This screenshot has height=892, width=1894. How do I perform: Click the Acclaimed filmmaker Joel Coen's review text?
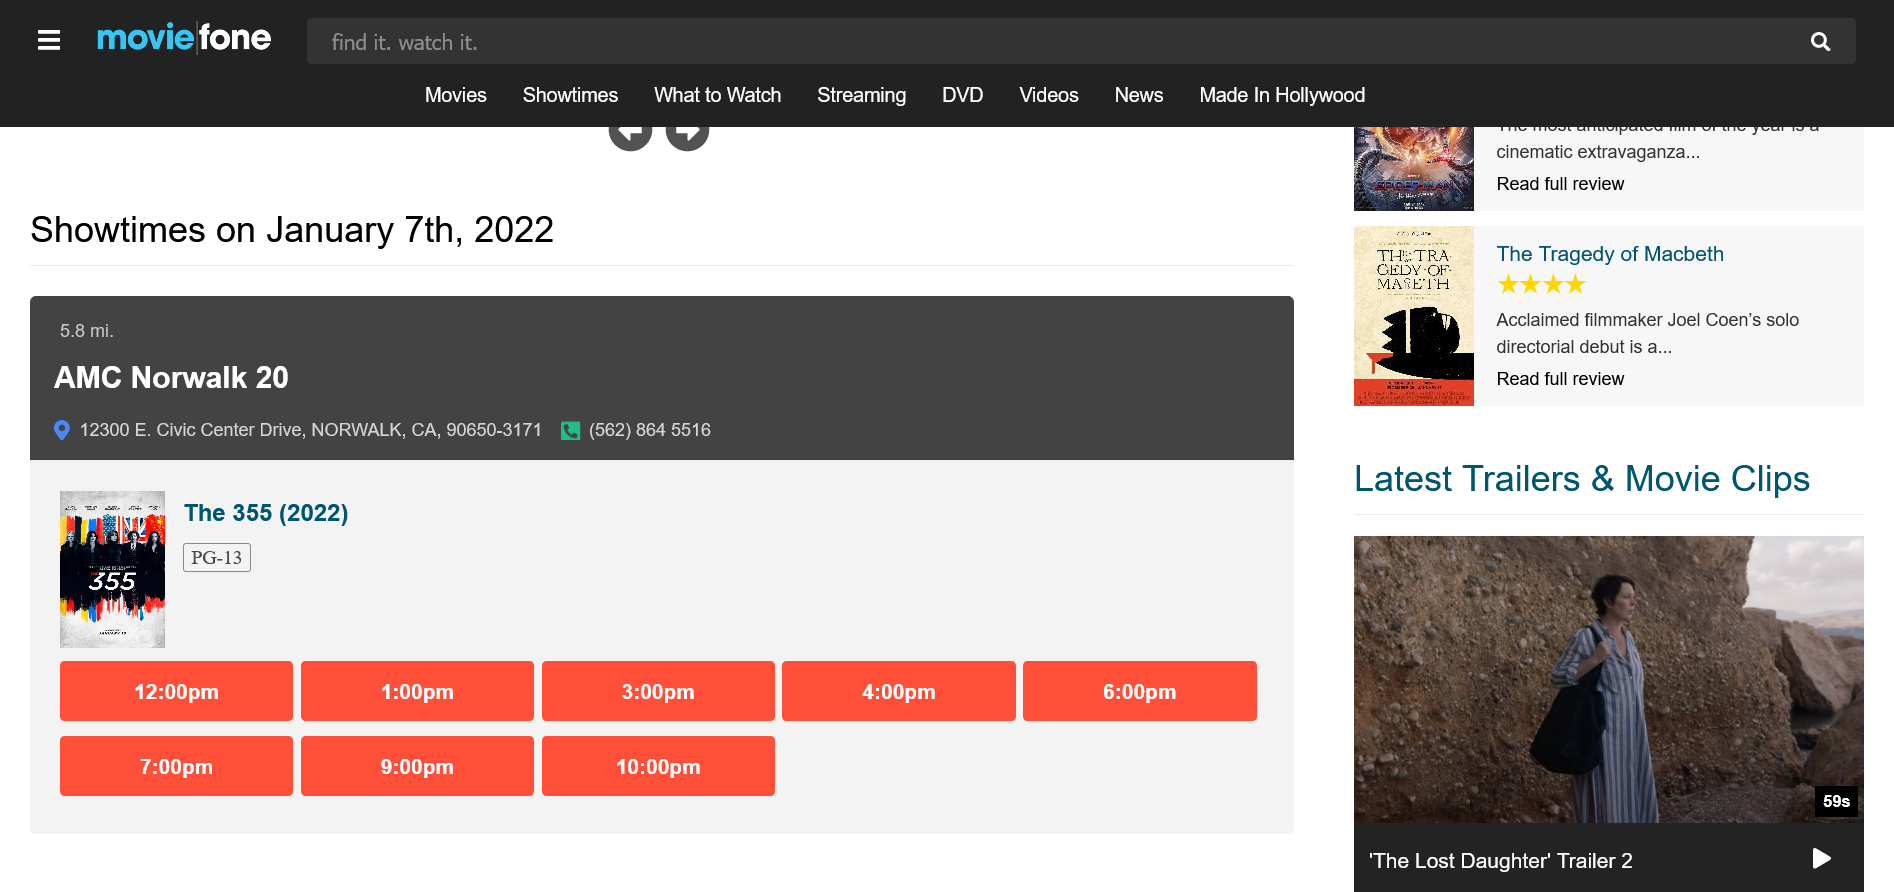pyautogui.click(x=1647, y=333)
